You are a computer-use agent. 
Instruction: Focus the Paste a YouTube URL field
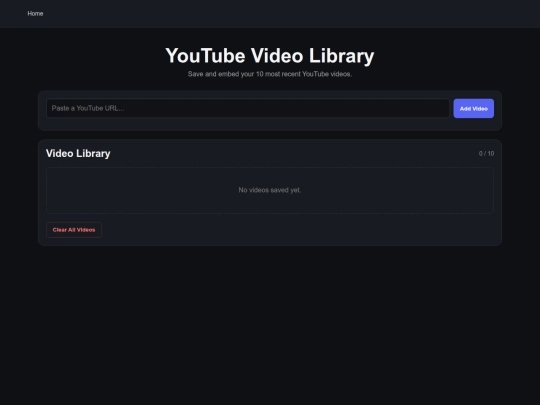[248, 108]
